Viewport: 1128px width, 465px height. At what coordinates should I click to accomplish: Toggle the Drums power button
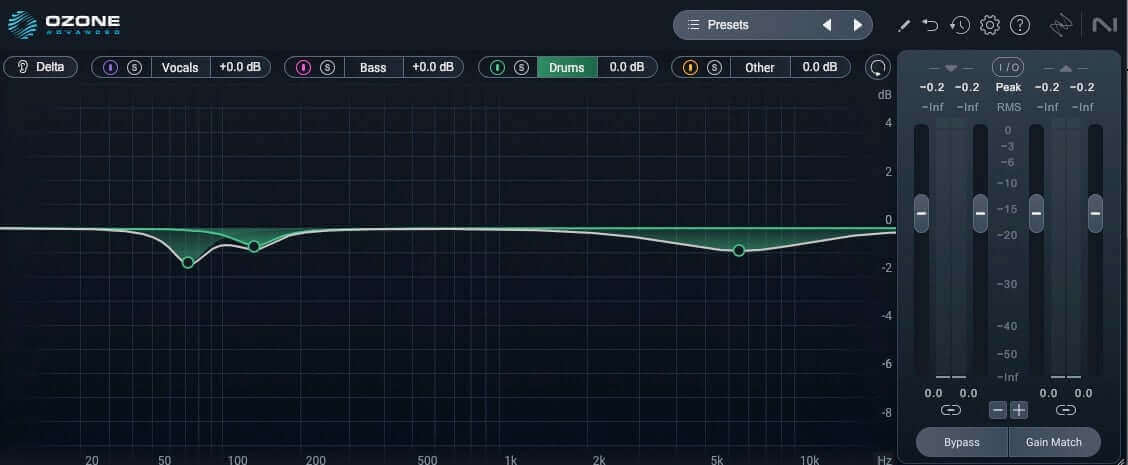point(497,68)
